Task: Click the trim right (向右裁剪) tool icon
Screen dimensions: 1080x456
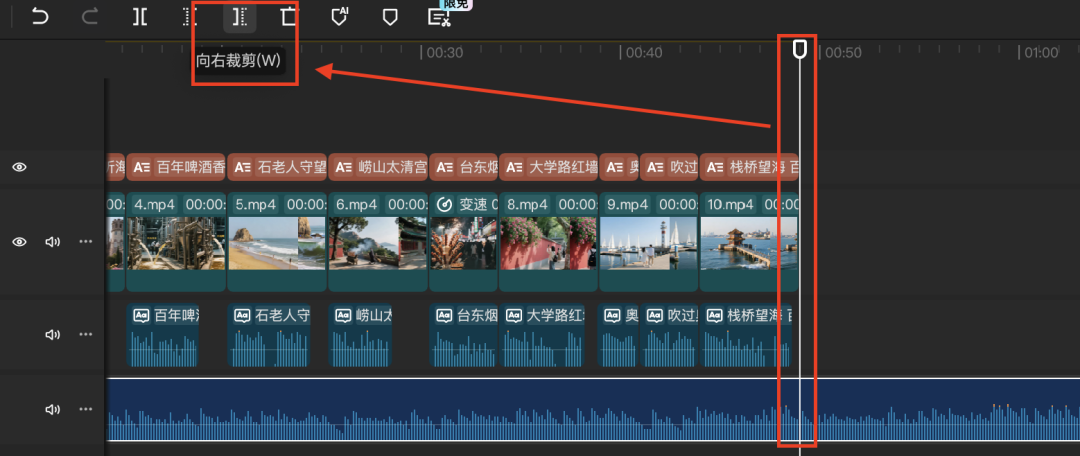Action: click(239, 16)
